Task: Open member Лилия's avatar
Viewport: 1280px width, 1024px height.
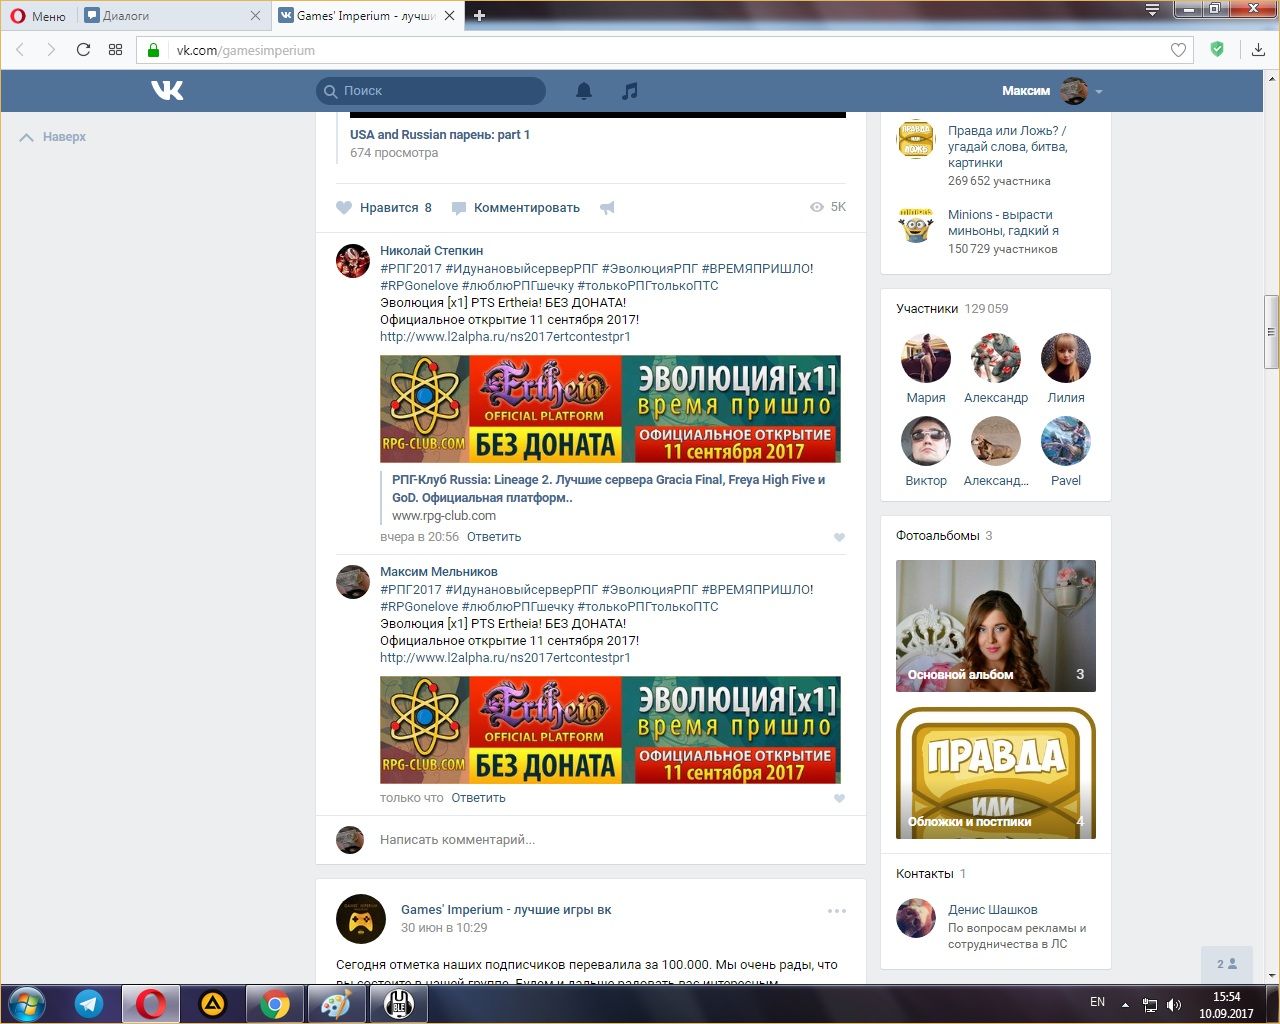Action: pos(1066,358)
